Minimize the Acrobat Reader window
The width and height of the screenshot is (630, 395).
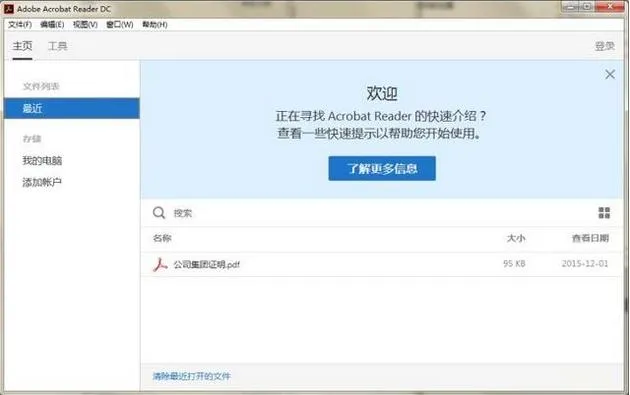(x=571, y=6)
